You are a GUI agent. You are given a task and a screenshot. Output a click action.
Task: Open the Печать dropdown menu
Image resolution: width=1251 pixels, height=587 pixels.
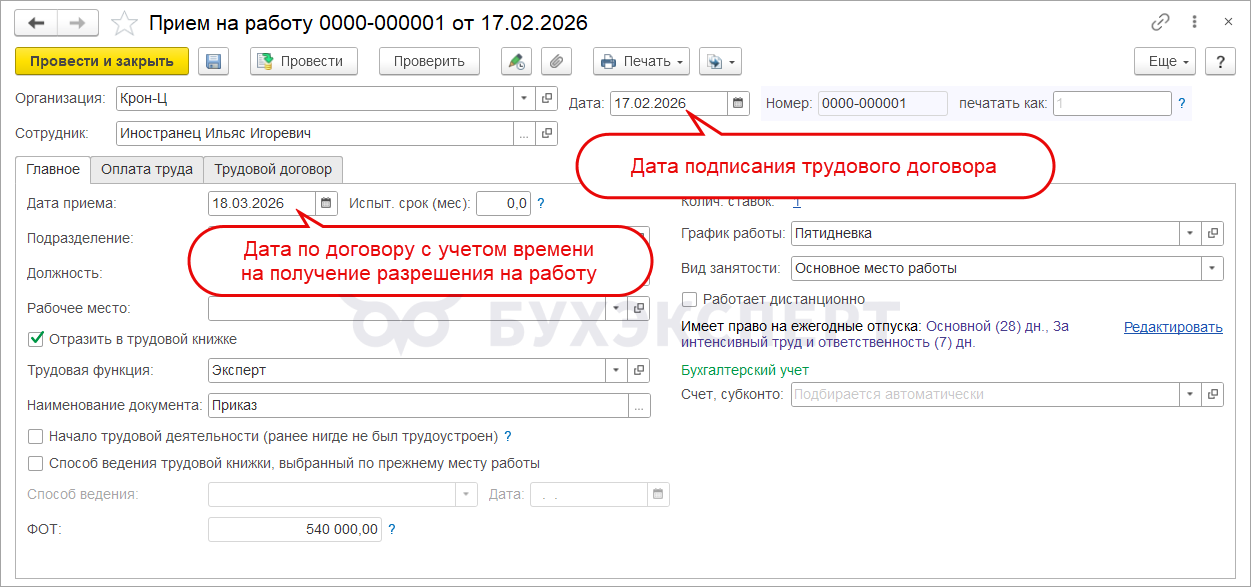tap(641, 61)
